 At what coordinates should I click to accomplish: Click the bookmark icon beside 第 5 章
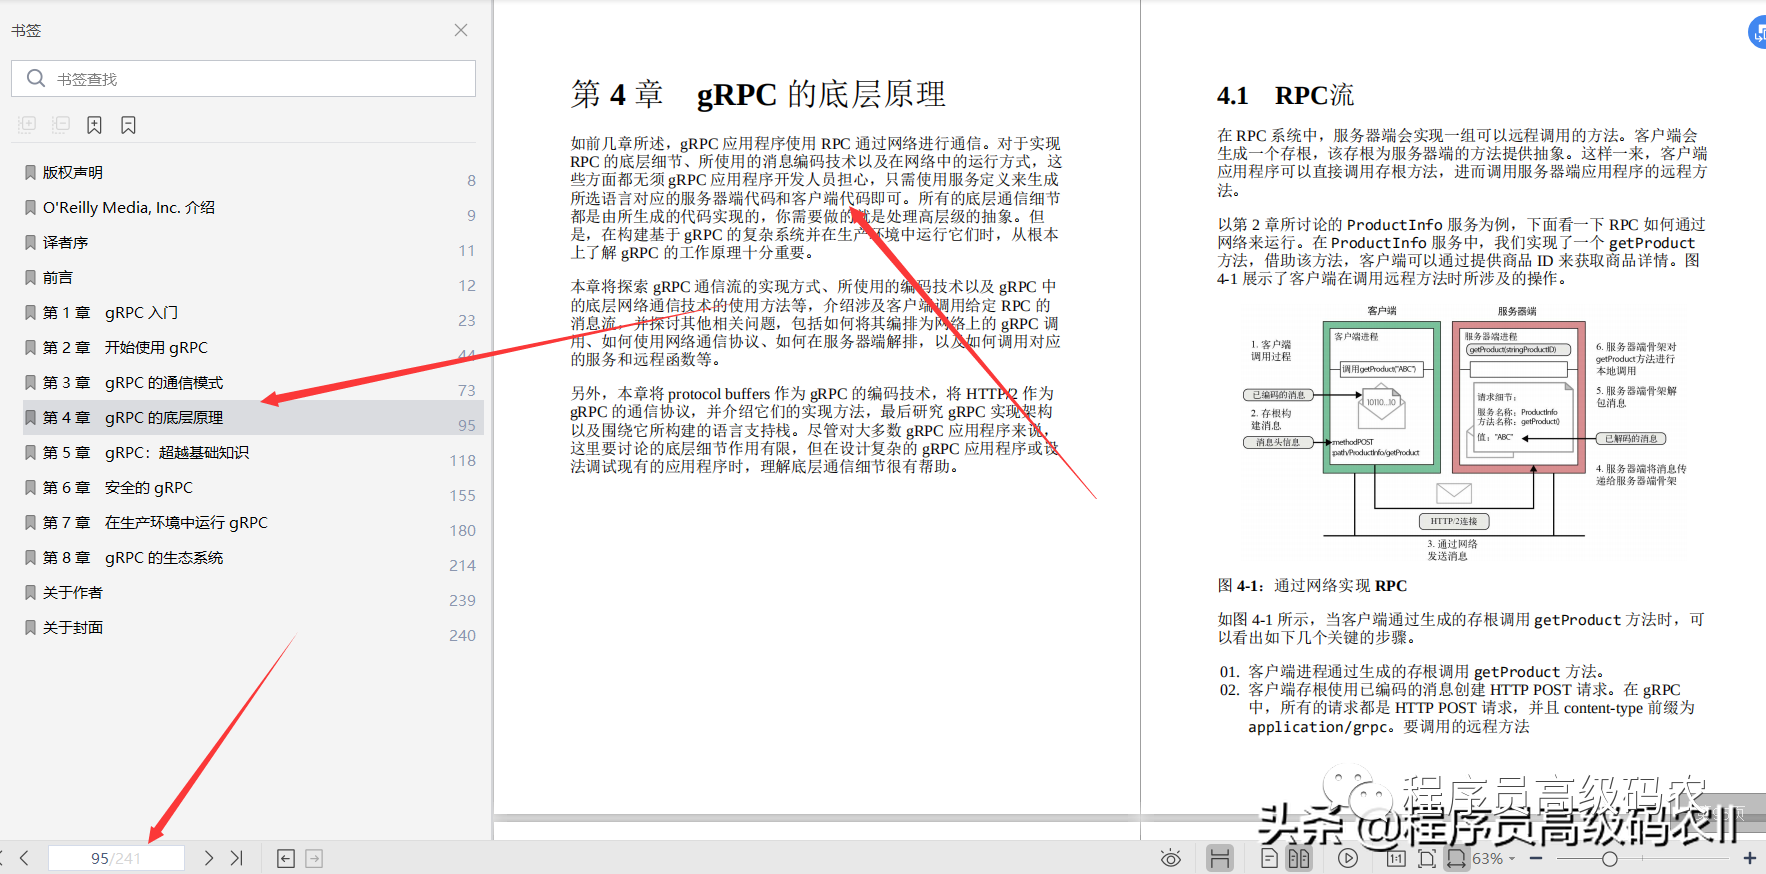coord(30,452)
